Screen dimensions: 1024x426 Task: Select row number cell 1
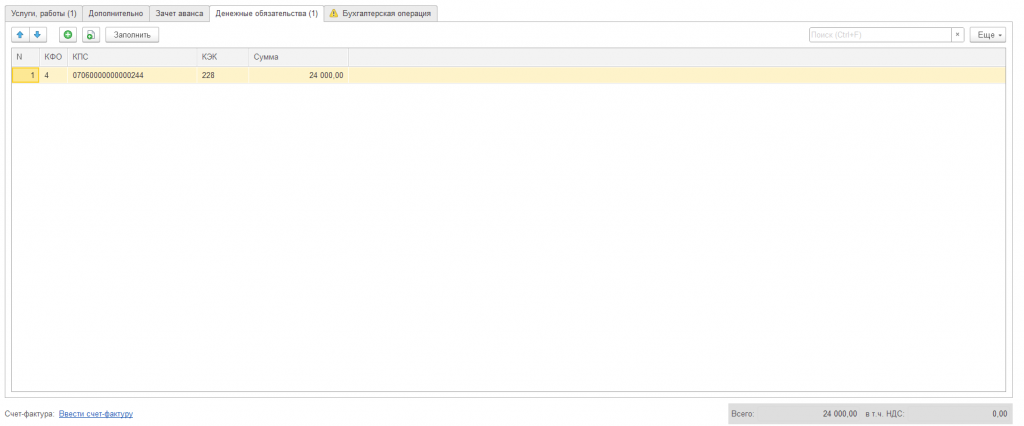pyautogui.click(x=25, y=75)
